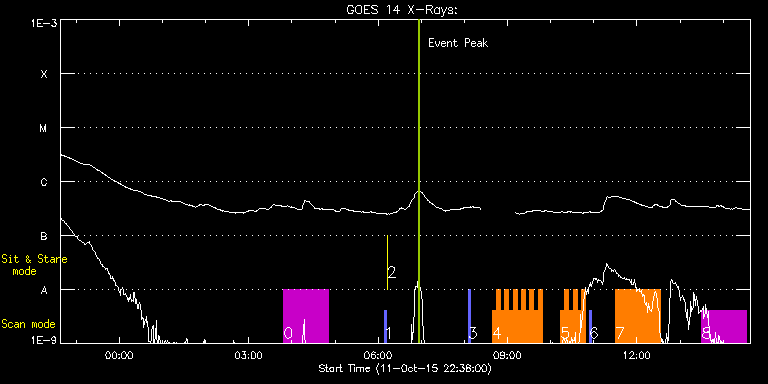
Task: Click the Start Time axis caption
Action: [x=405, y=368]
